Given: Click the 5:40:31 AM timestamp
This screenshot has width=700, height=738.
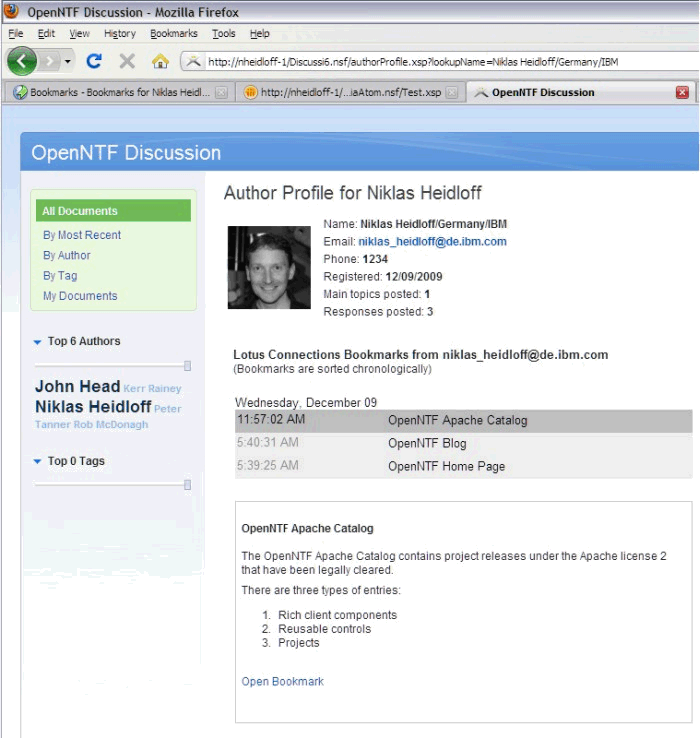Looking at the screenshot, I should click(x=267, y=442).
